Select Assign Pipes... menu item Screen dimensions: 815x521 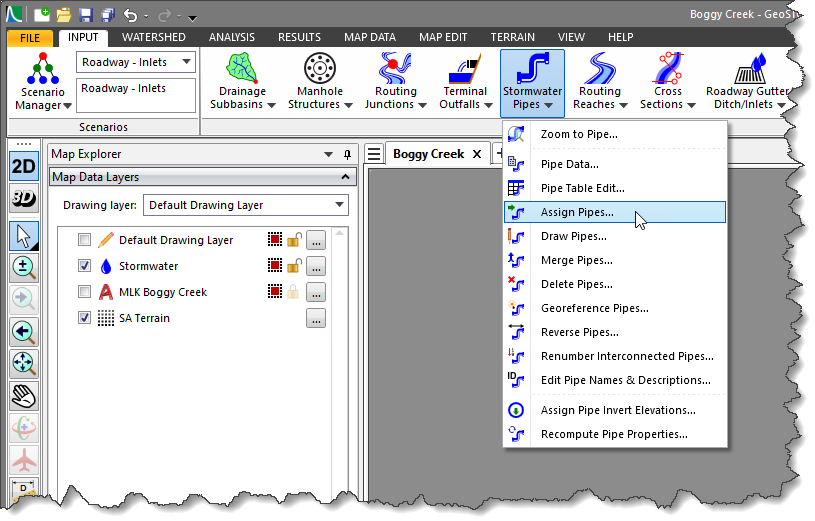click(615, 212)
